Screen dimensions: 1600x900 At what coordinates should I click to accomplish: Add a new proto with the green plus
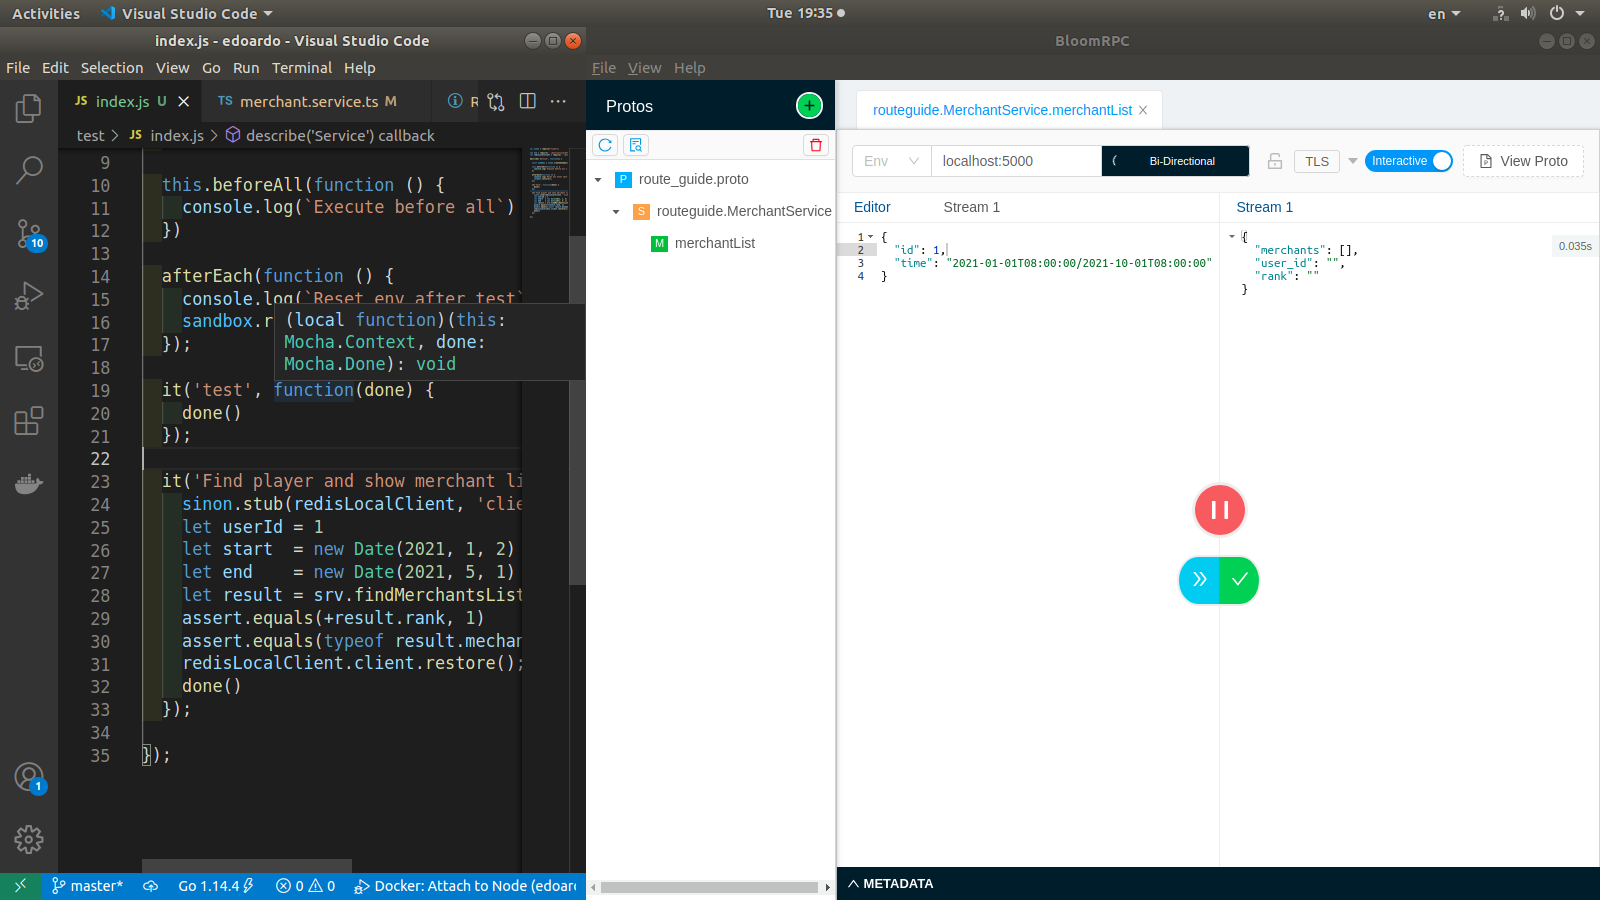(x=809, y=105)
